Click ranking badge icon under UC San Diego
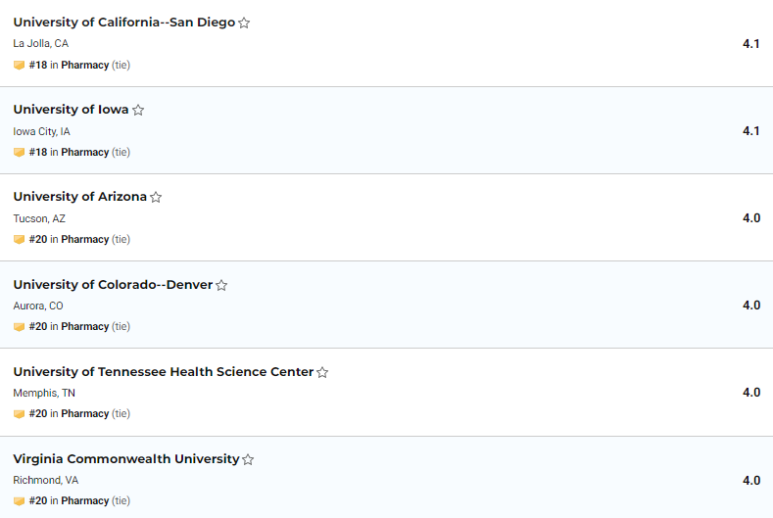This screenshot has height=518, width=773. [19, 65]
